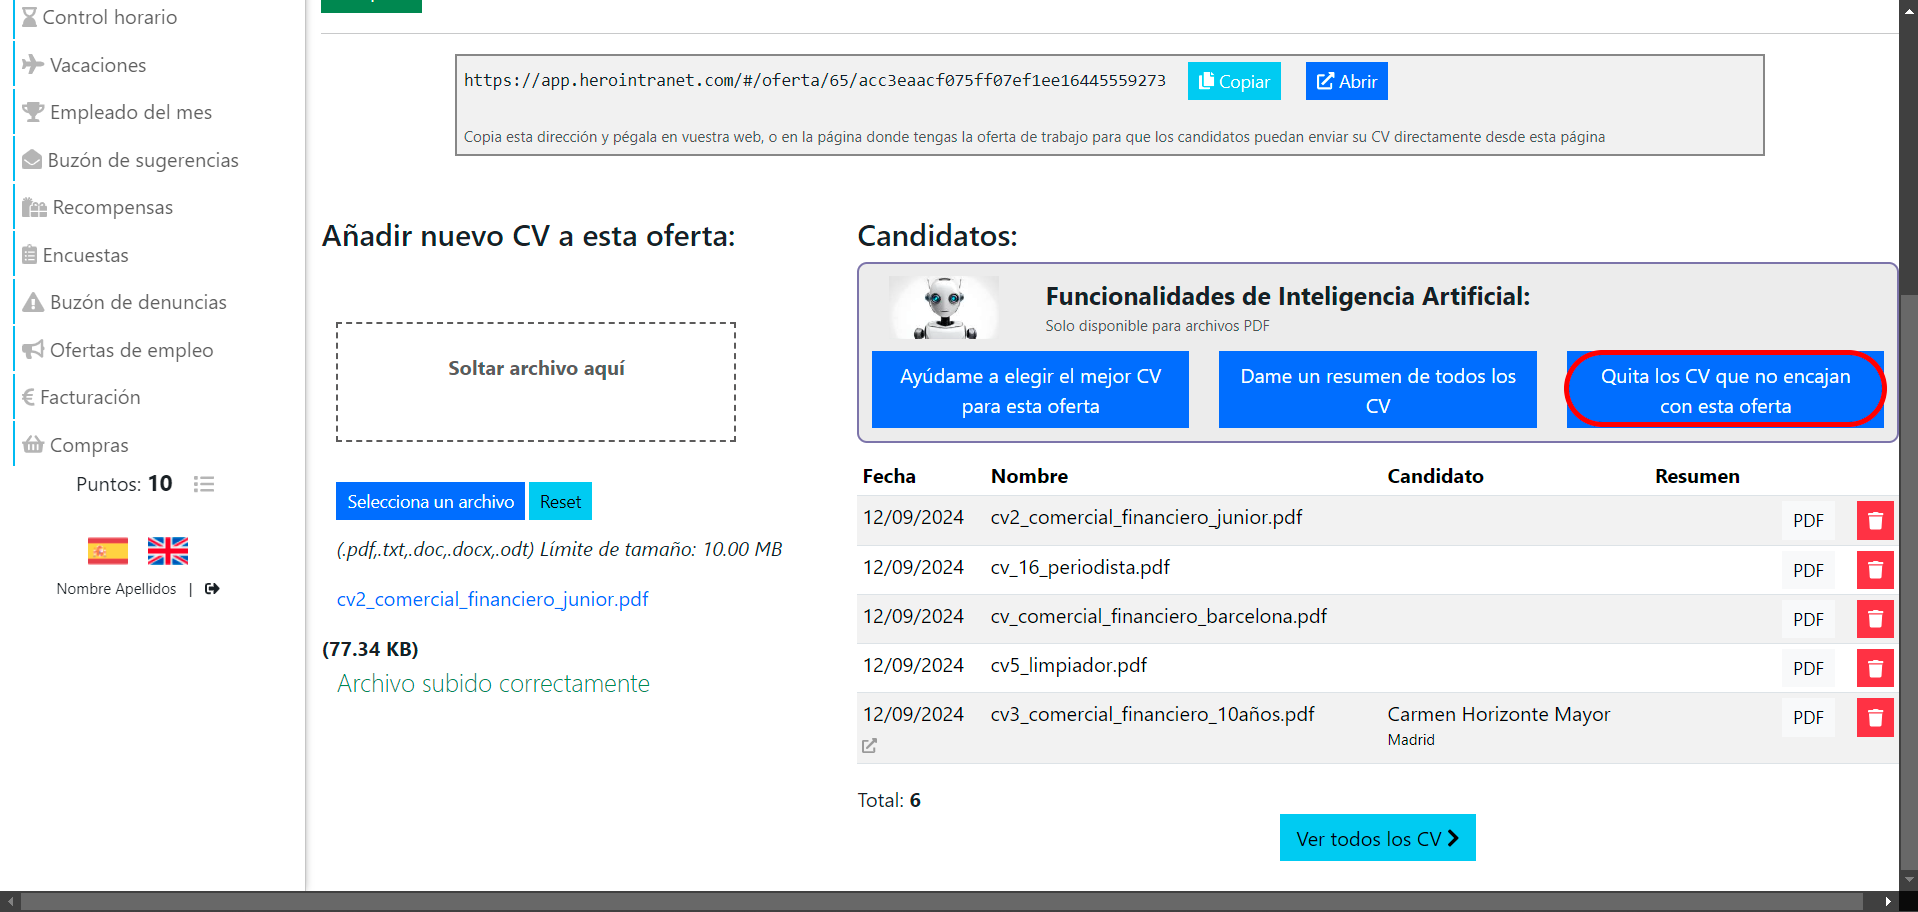The image size is (1918, 912).
Task: Delete cv2_comercial_financiero_junior.pdf with trash icon
Action: pyautogui.click(x=1875, y=520)
